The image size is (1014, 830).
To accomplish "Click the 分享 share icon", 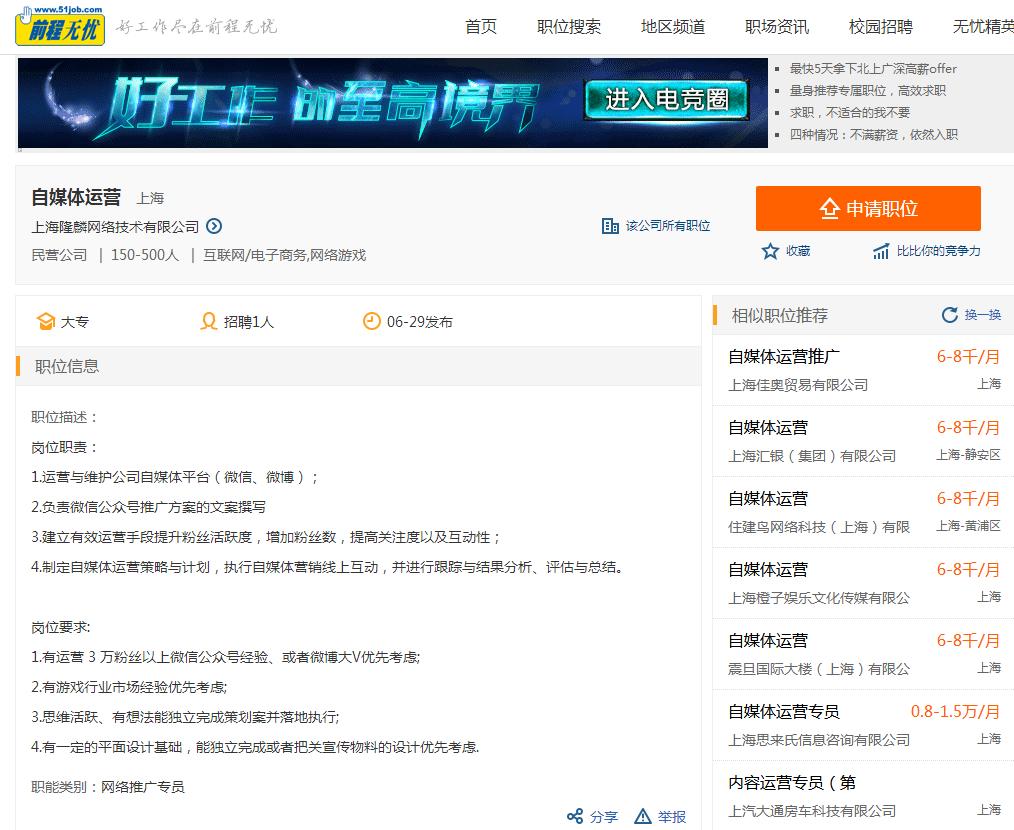I will (577, 816).
